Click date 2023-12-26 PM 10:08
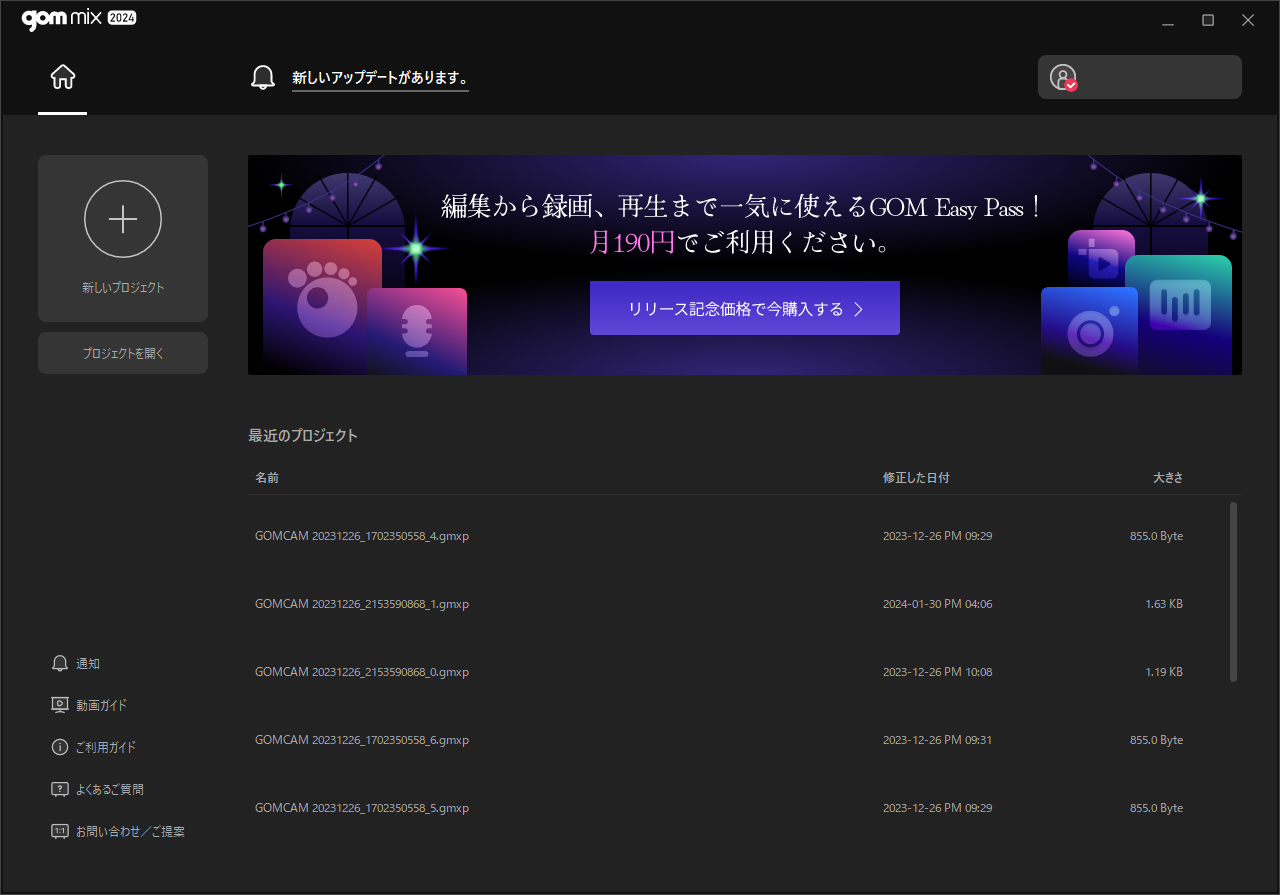The height and width of the screenshot is (895, 1280). 937,672
